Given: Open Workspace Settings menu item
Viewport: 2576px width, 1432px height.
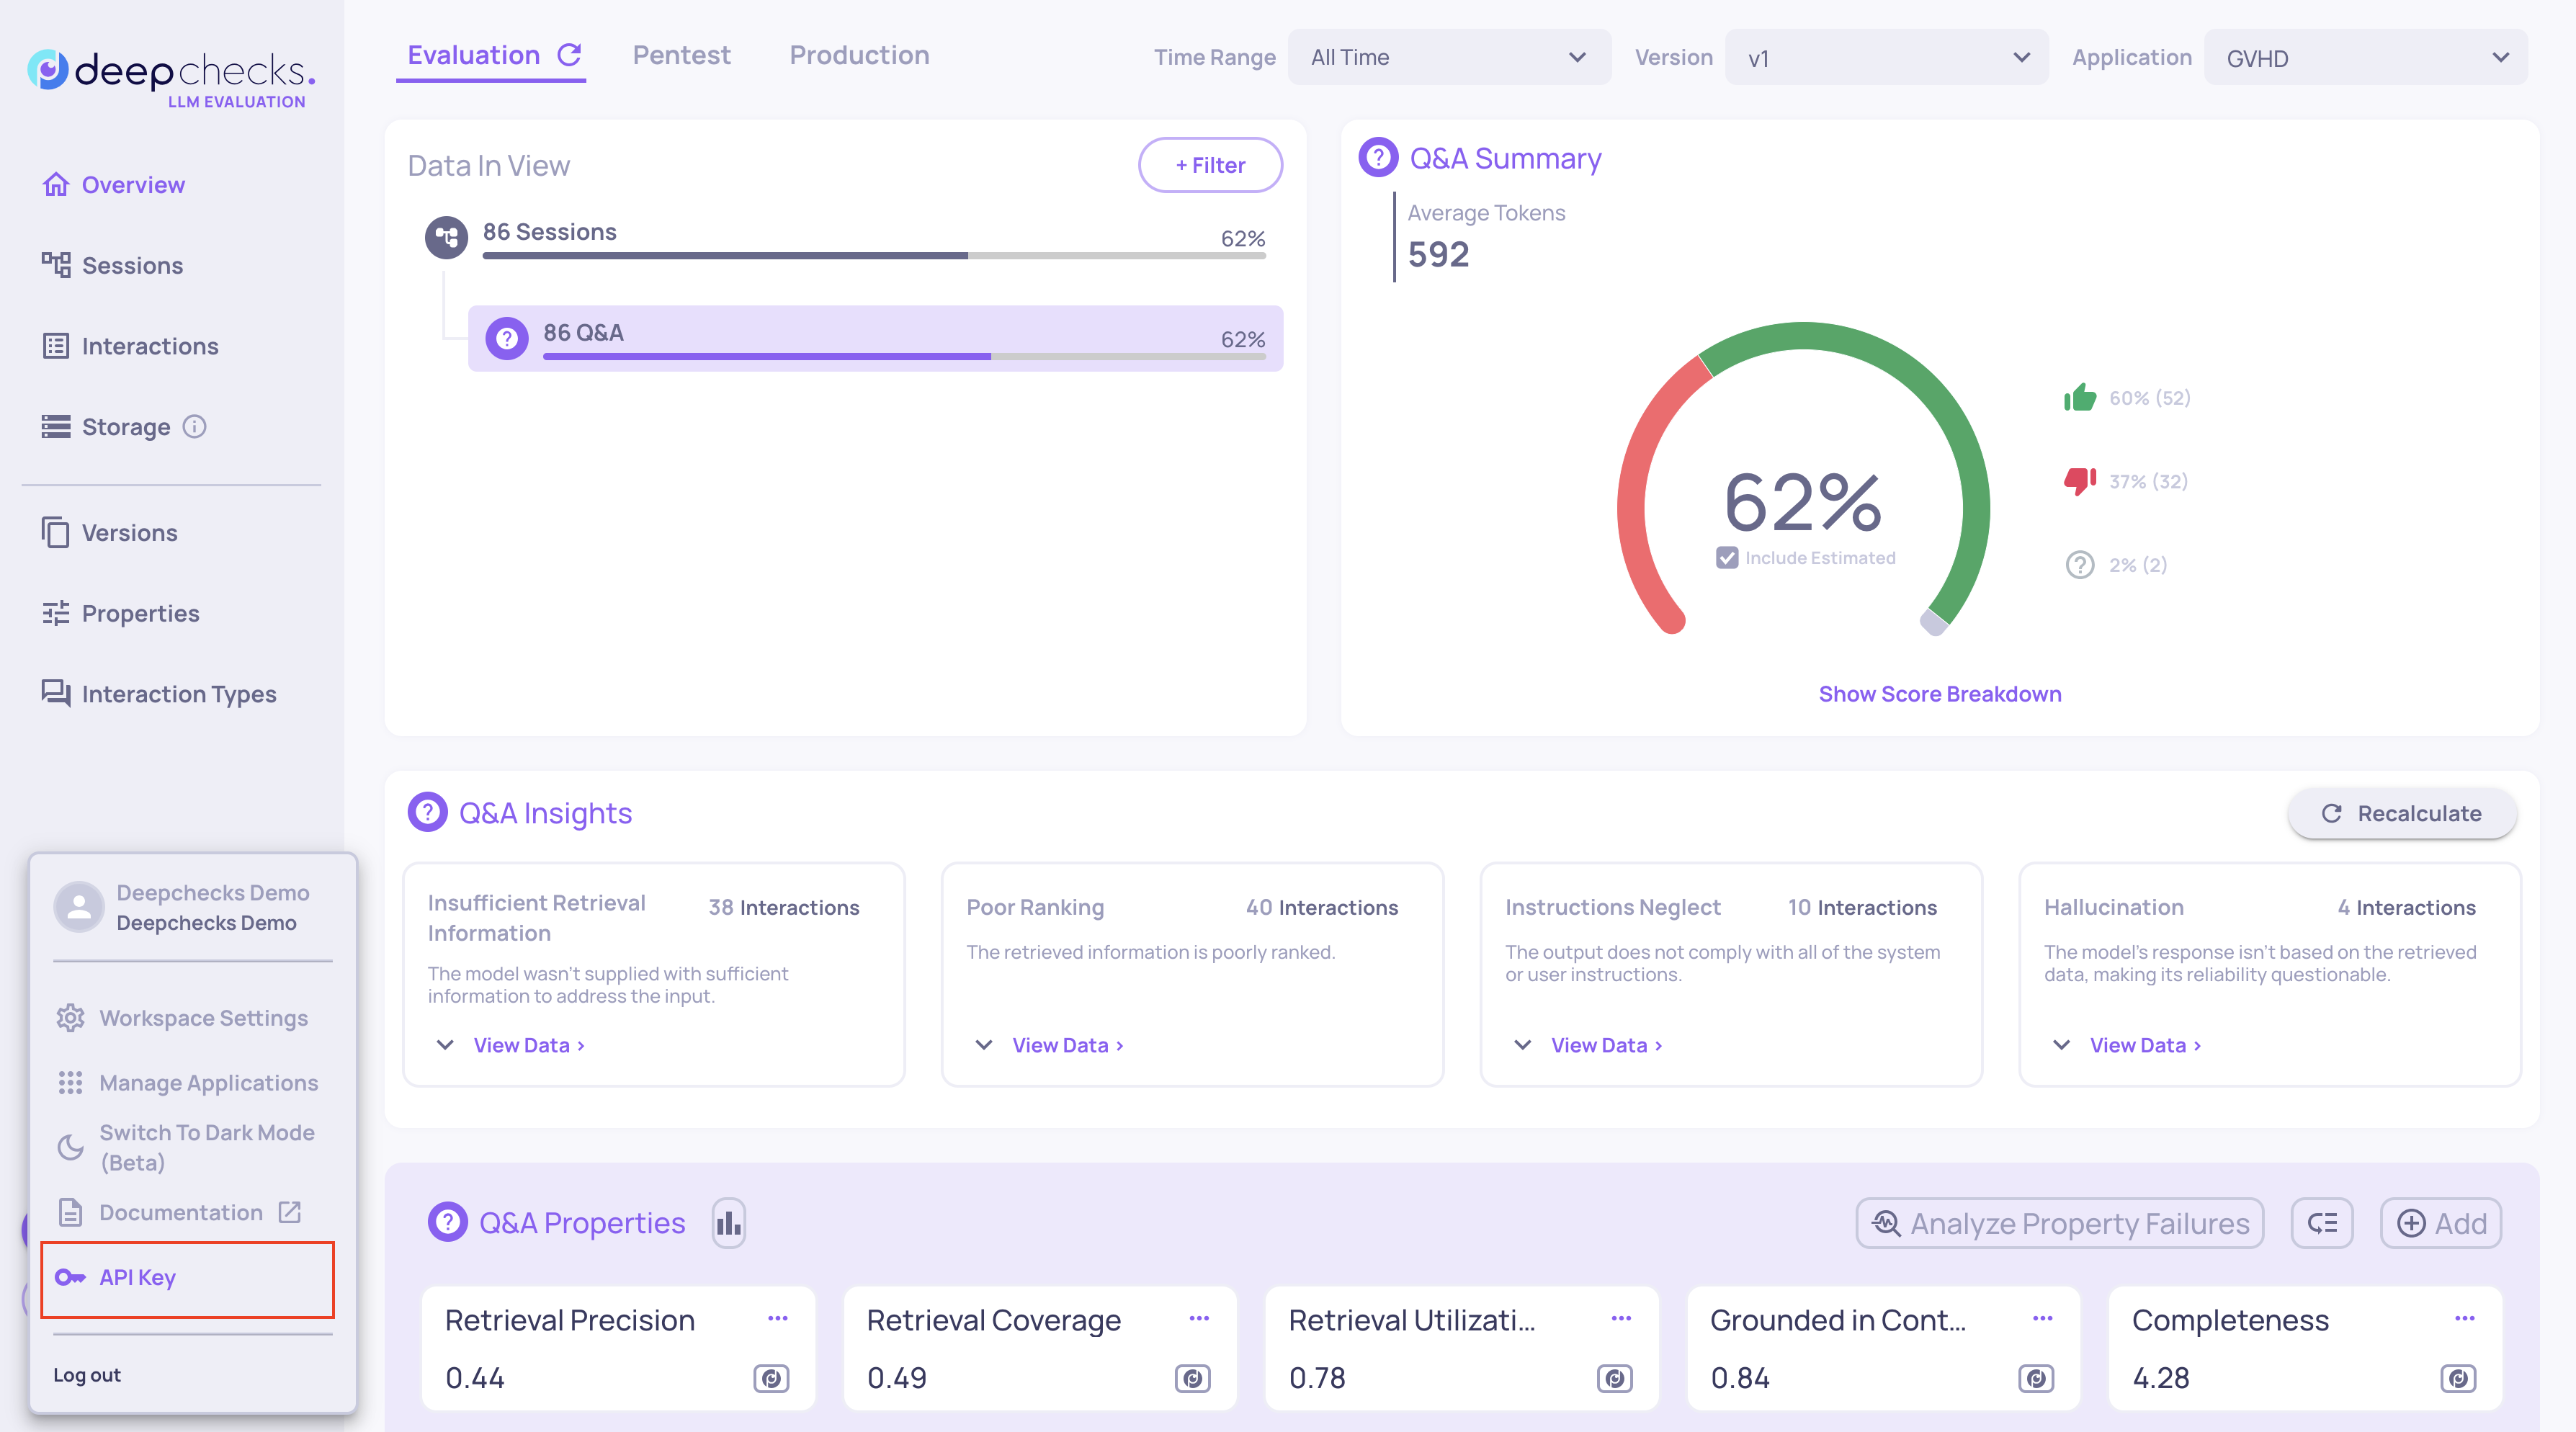Looking at the screenshot, I should pos(203,1018).
